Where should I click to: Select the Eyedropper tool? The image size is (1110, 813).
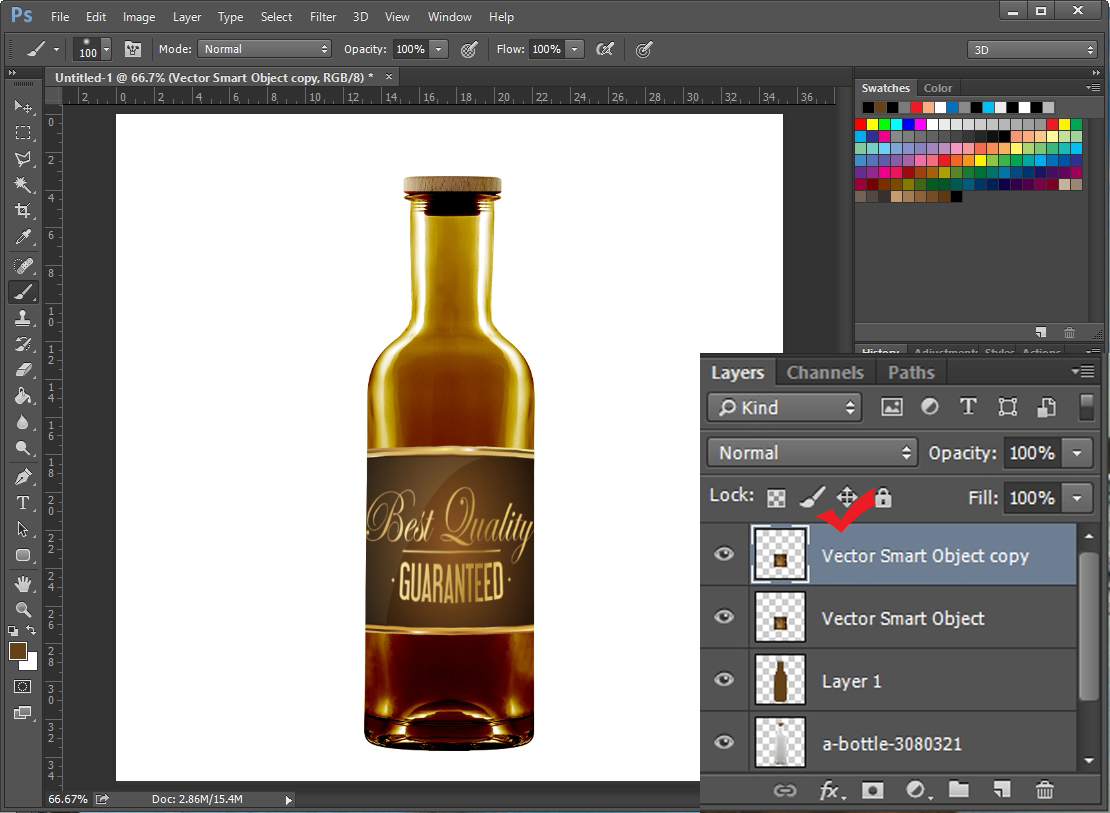pyautogui.click(x=23, y=237)
